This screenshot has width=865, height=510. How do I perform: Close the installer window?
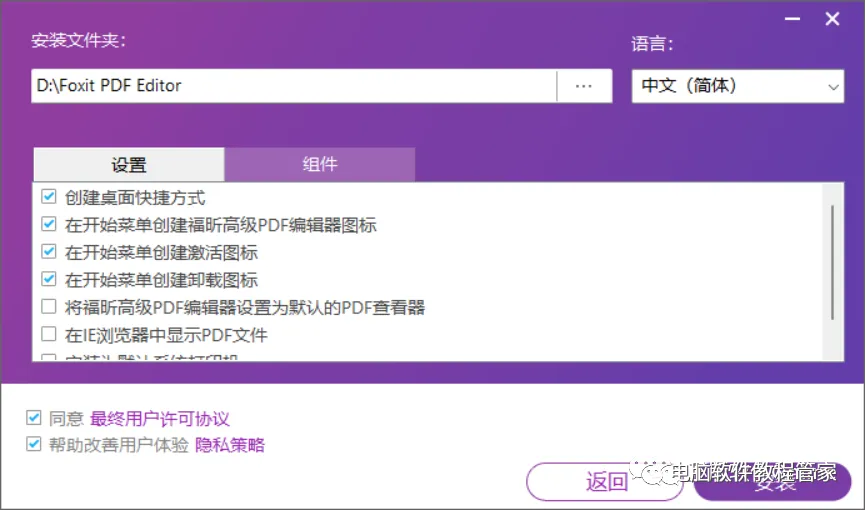[832, 19]
